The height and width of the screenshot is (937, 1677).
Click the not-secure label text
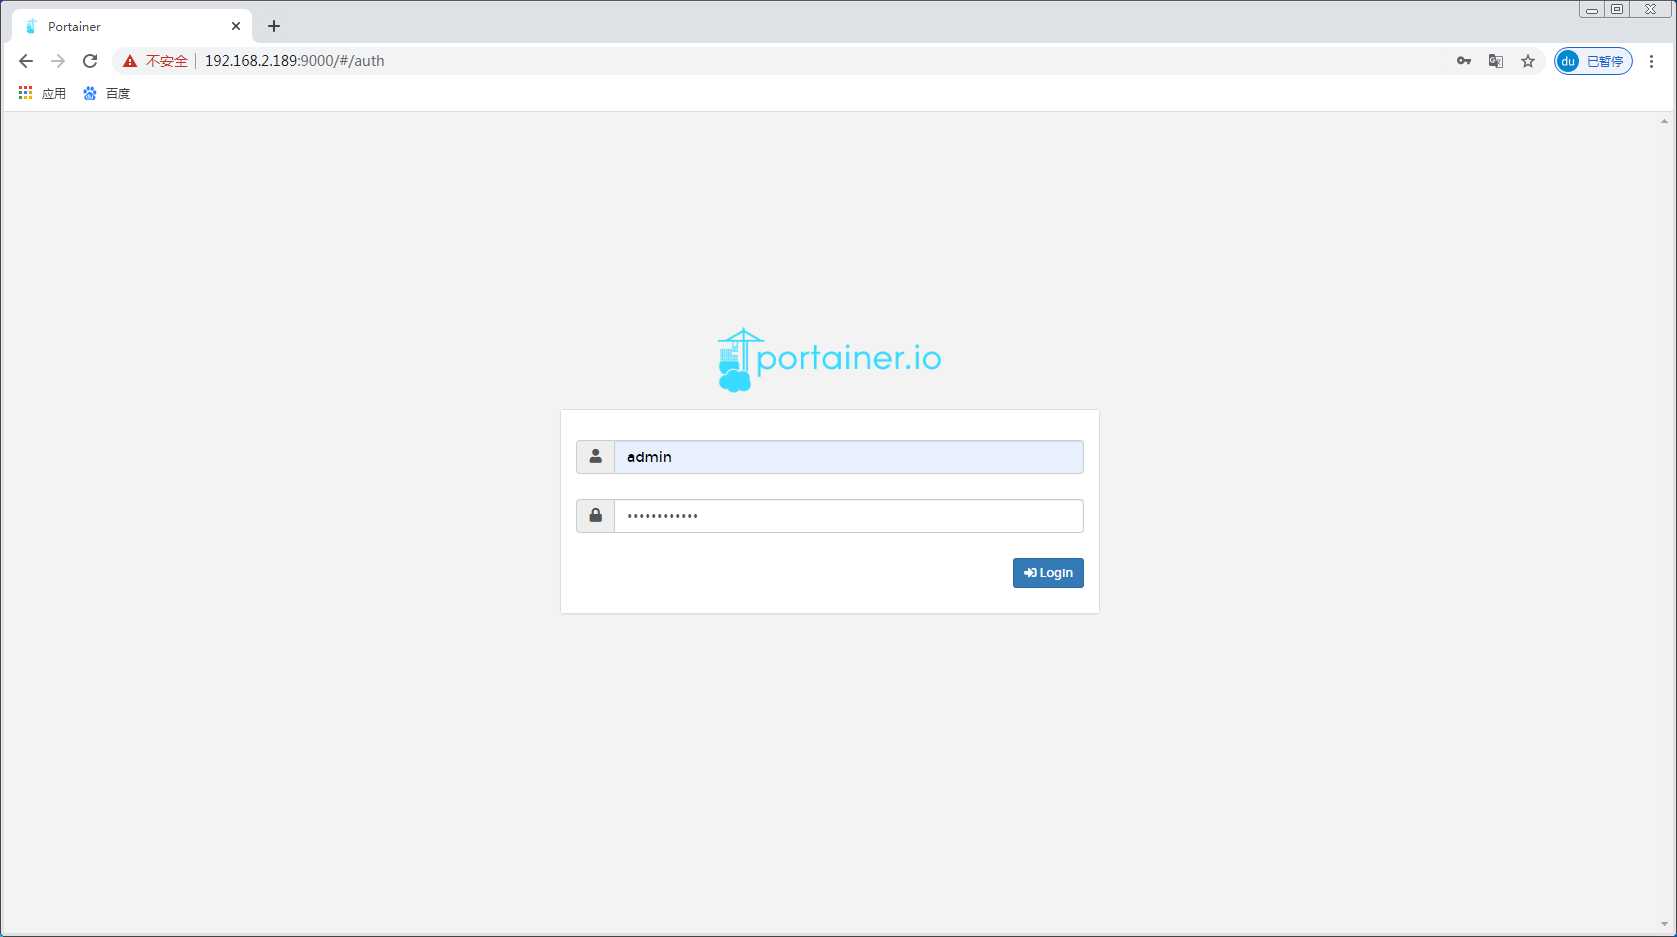pyautogui.click(x=167, y=61)
